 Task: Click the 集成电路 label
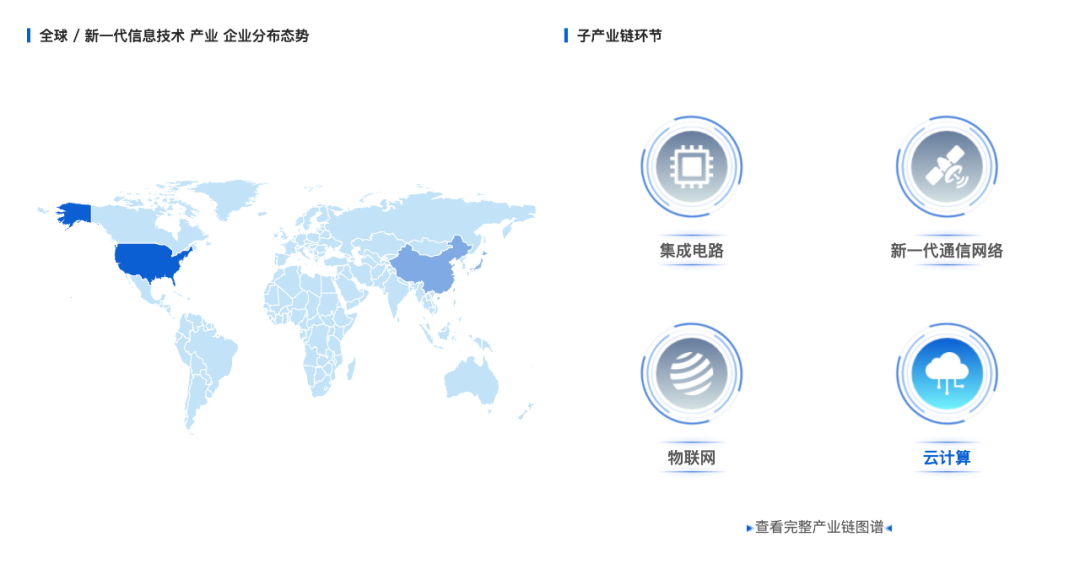[692, 251]
